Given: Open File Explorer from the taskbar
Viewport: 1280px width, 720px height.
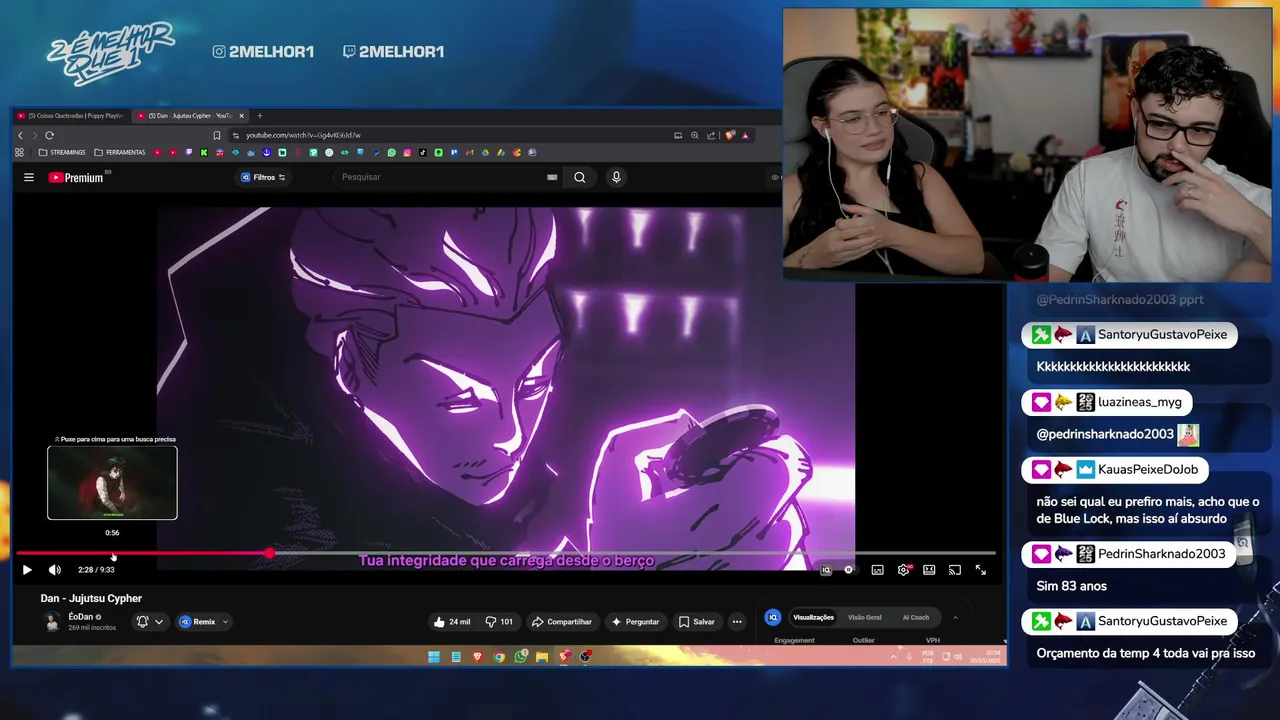Looking at the screenshot, I should pyautogui.click(x=542, y=657).
